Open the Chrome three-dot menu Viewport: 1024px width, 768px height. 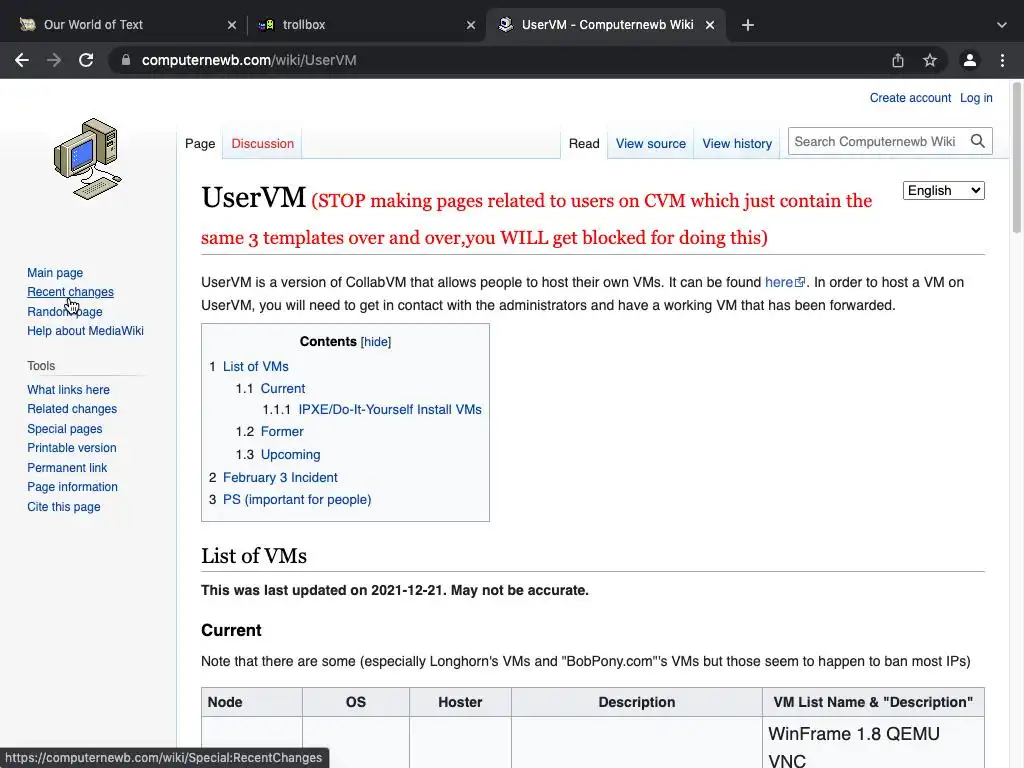(1002, 60)
